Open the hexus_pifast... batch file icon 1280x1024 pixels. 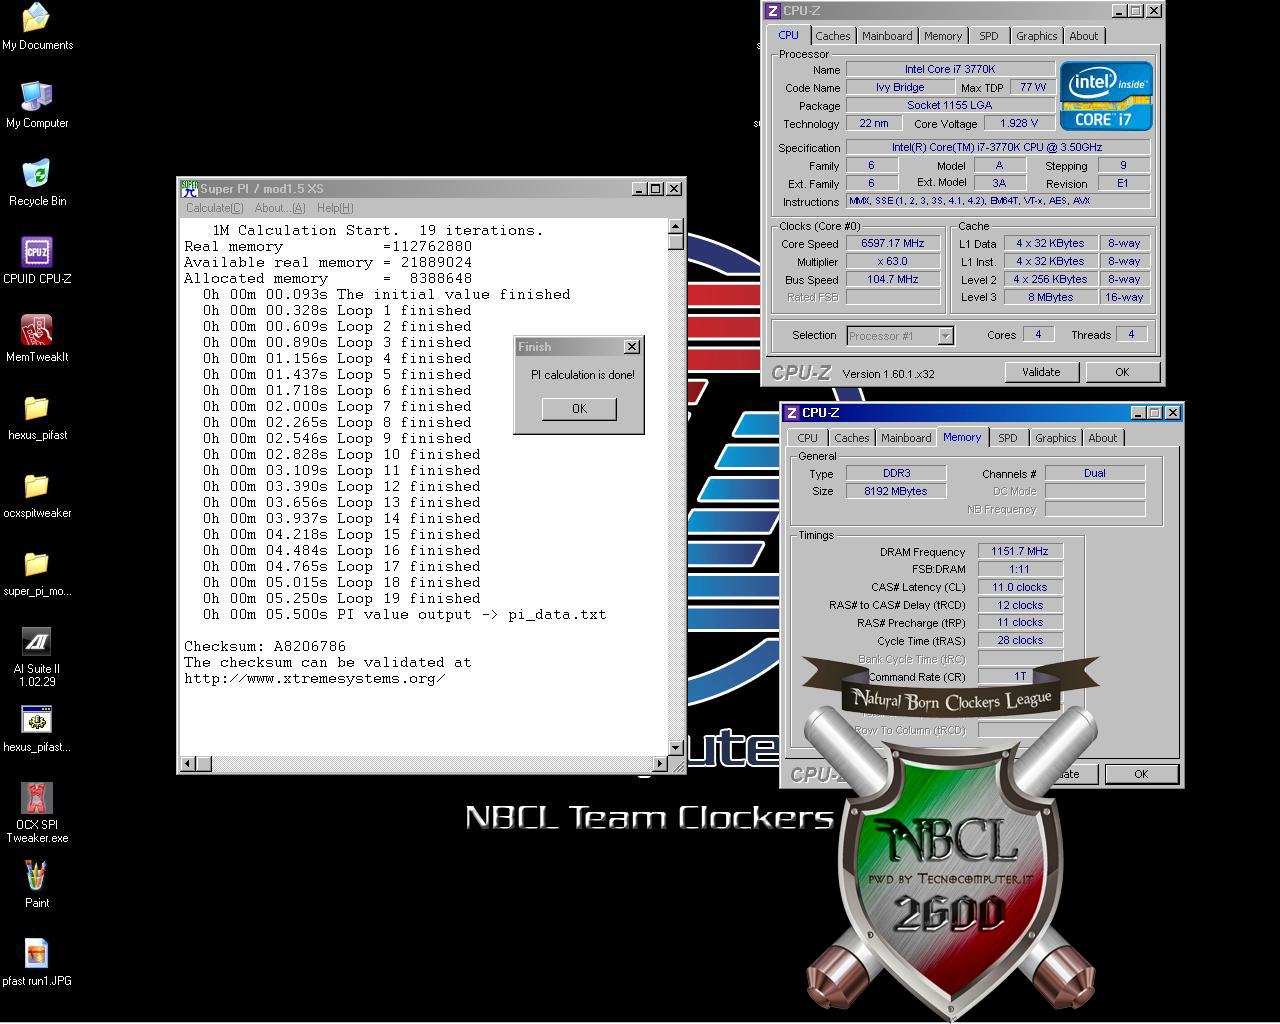pos(37,728)
